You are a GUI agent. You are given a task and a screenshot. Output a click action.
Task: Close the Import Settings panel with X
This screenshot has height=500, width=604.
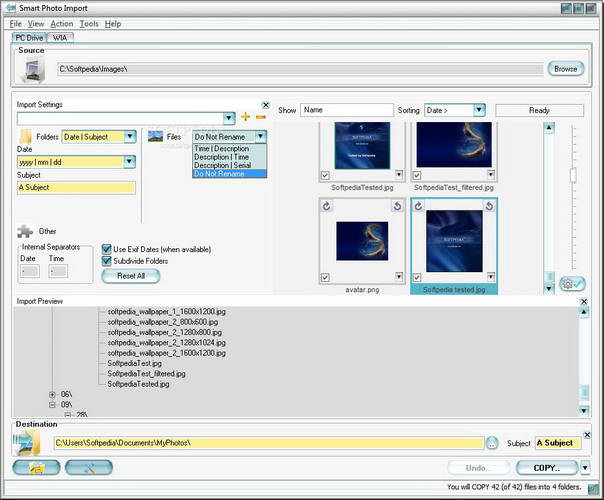(265, 104)
